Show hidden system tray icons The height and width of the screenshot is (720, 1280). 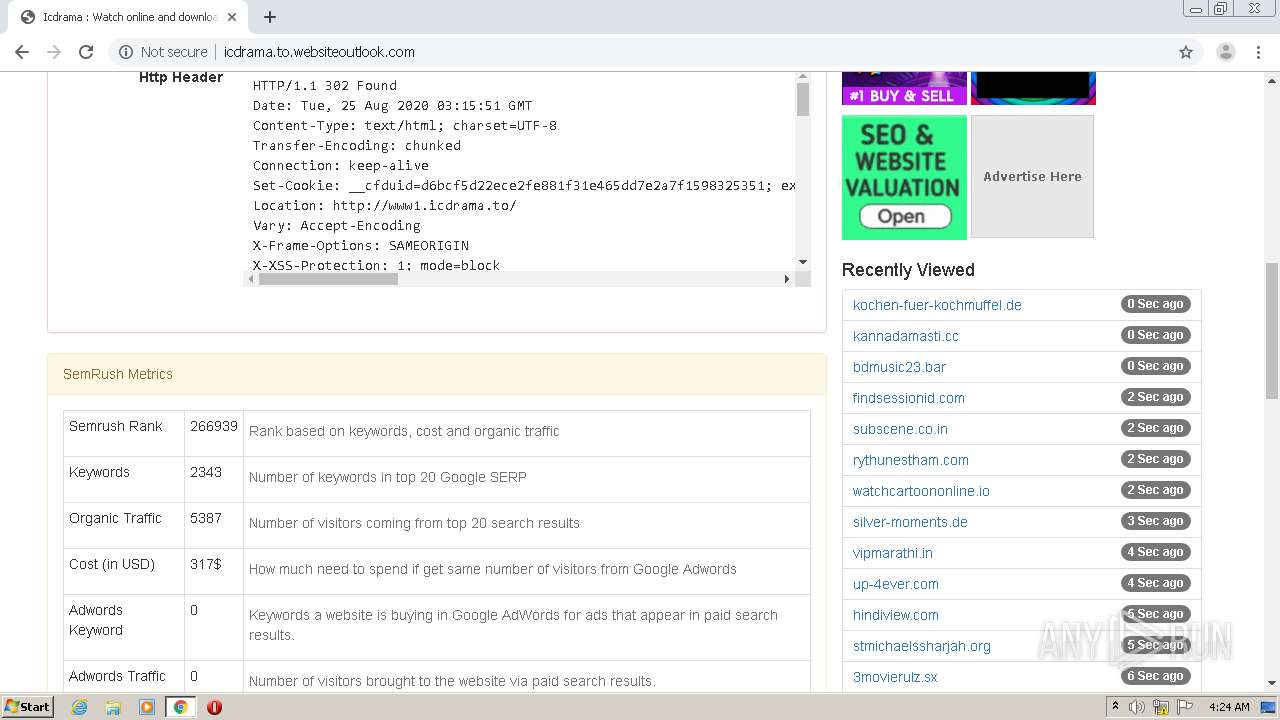tap(1115, 707)
